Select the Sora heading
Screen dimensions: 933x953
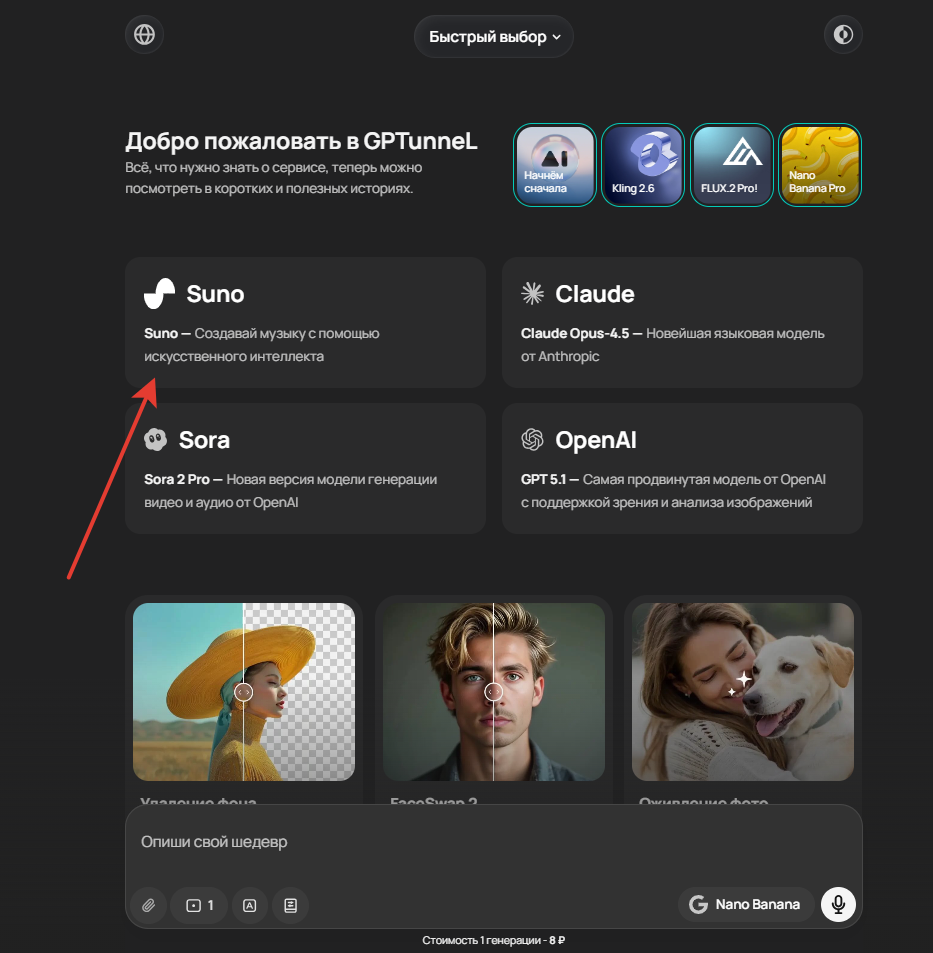(x=204, y=440)
